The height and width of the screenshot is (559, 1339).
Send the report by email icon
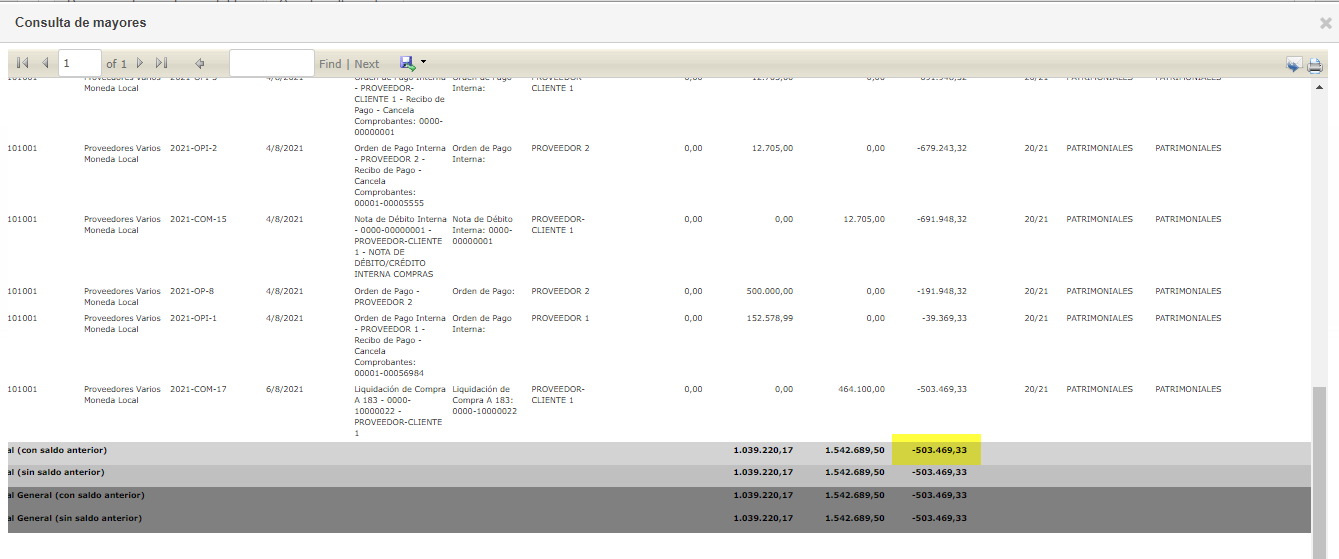[x=1294, y=65]
